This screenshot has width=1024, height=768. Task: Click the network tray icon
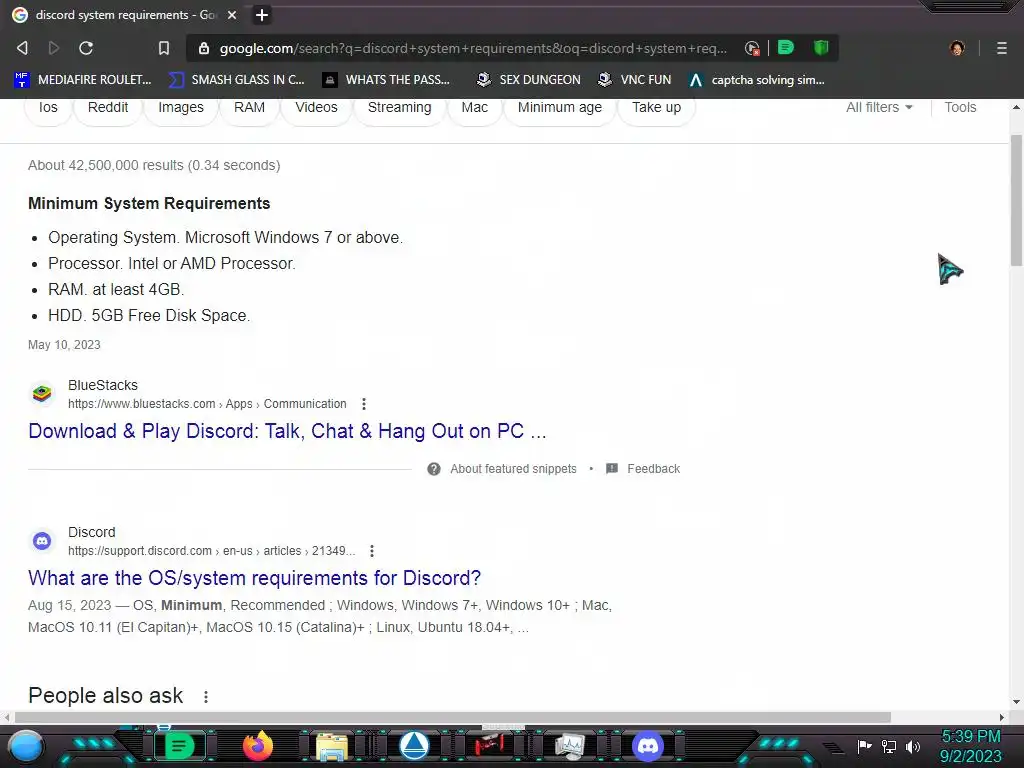tap(889, 746)
